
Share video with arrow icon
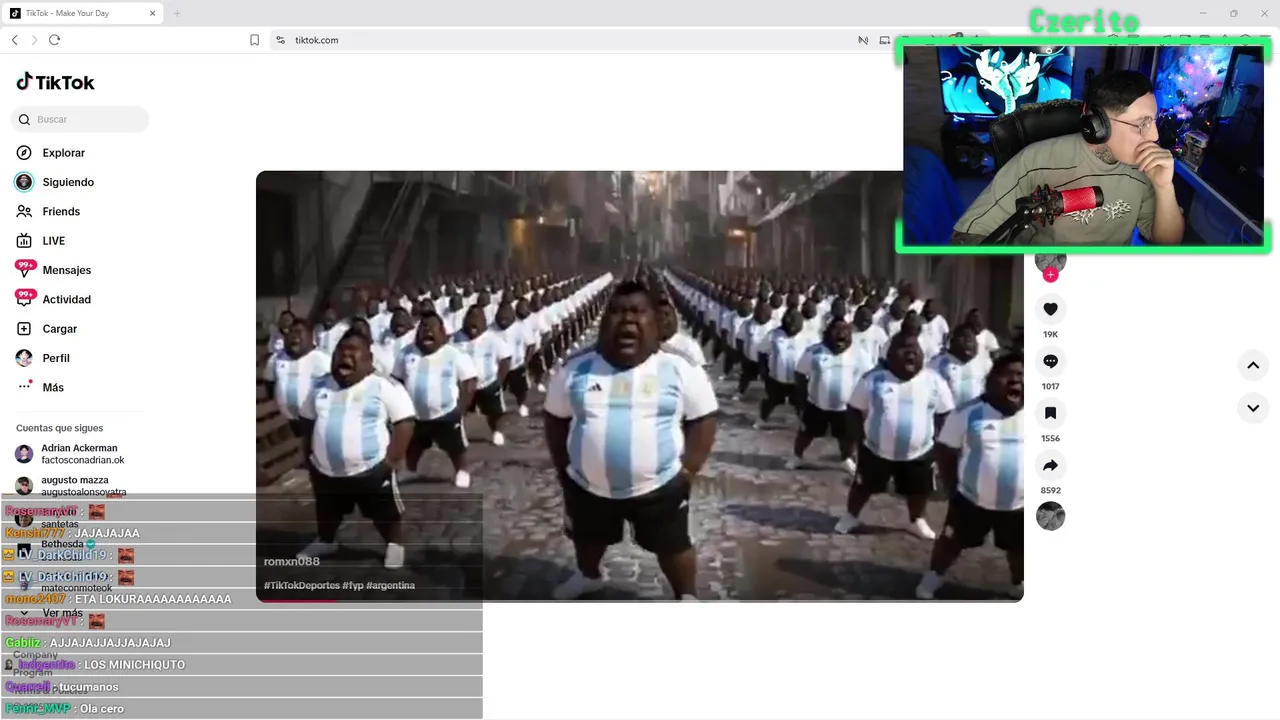click(x=1050, y=465)
